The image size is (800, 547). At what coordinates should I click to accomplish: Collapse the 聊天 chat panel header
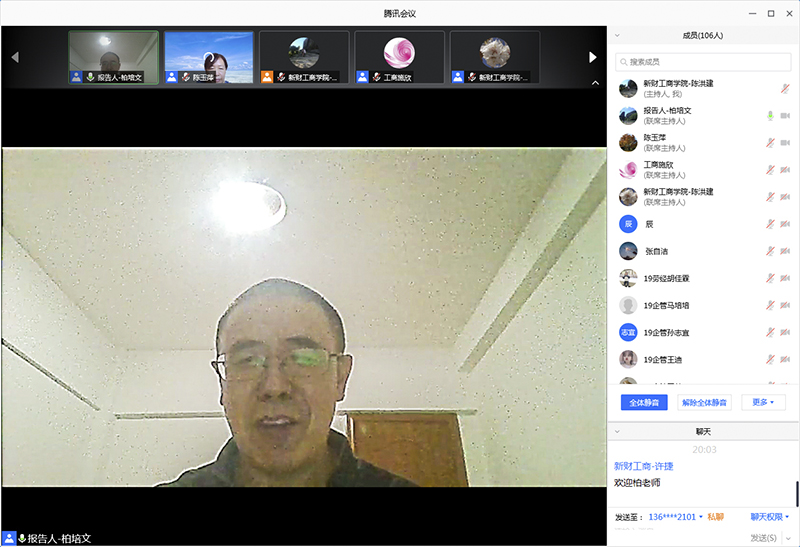click(x=617, y=431)
